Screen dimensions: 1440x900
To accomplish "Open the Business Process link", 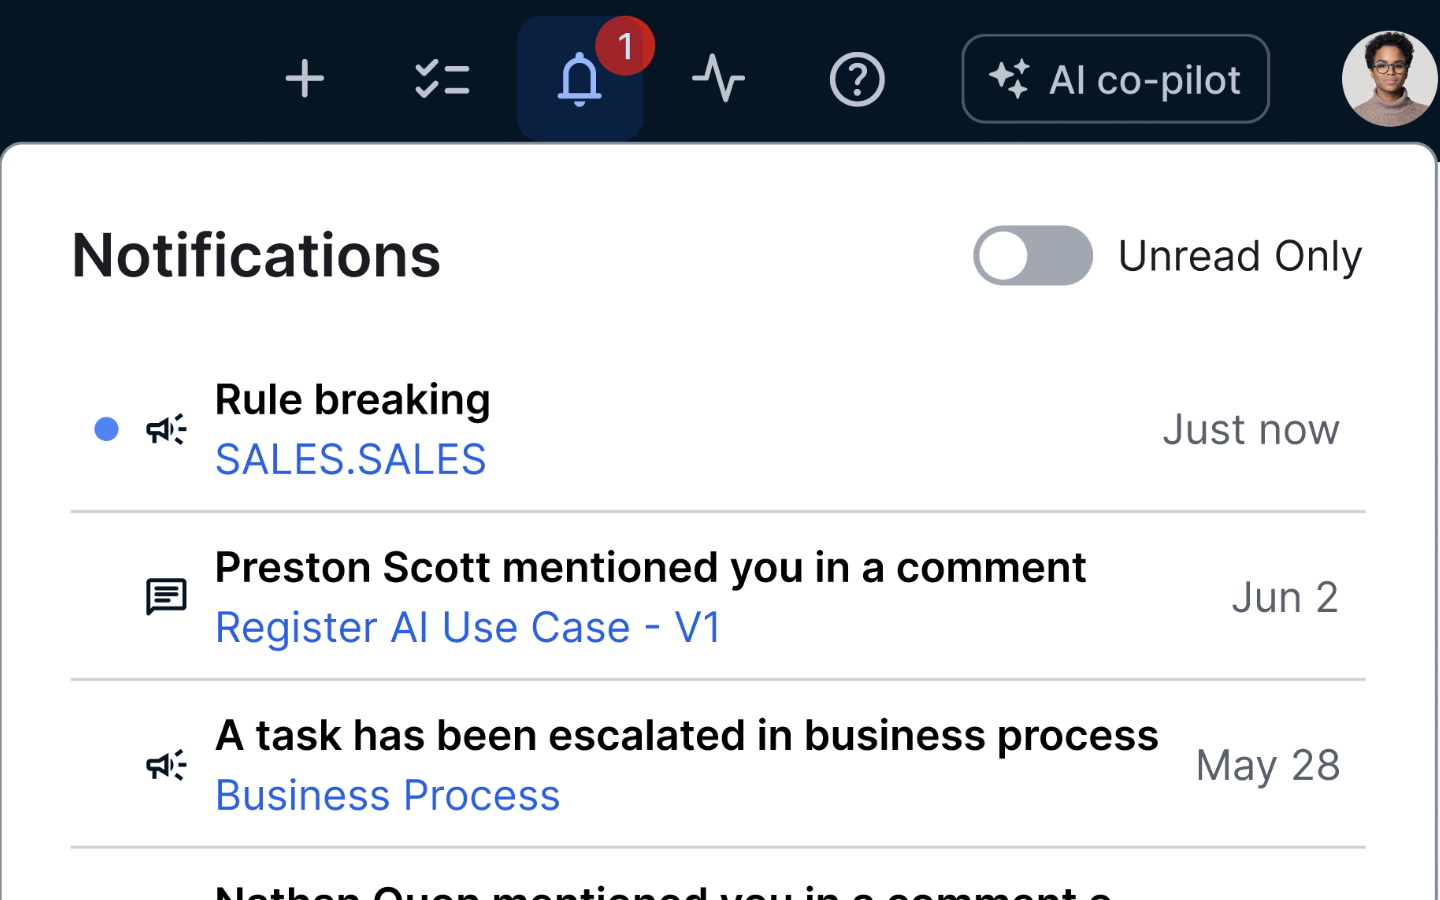I will pos(387,795).
